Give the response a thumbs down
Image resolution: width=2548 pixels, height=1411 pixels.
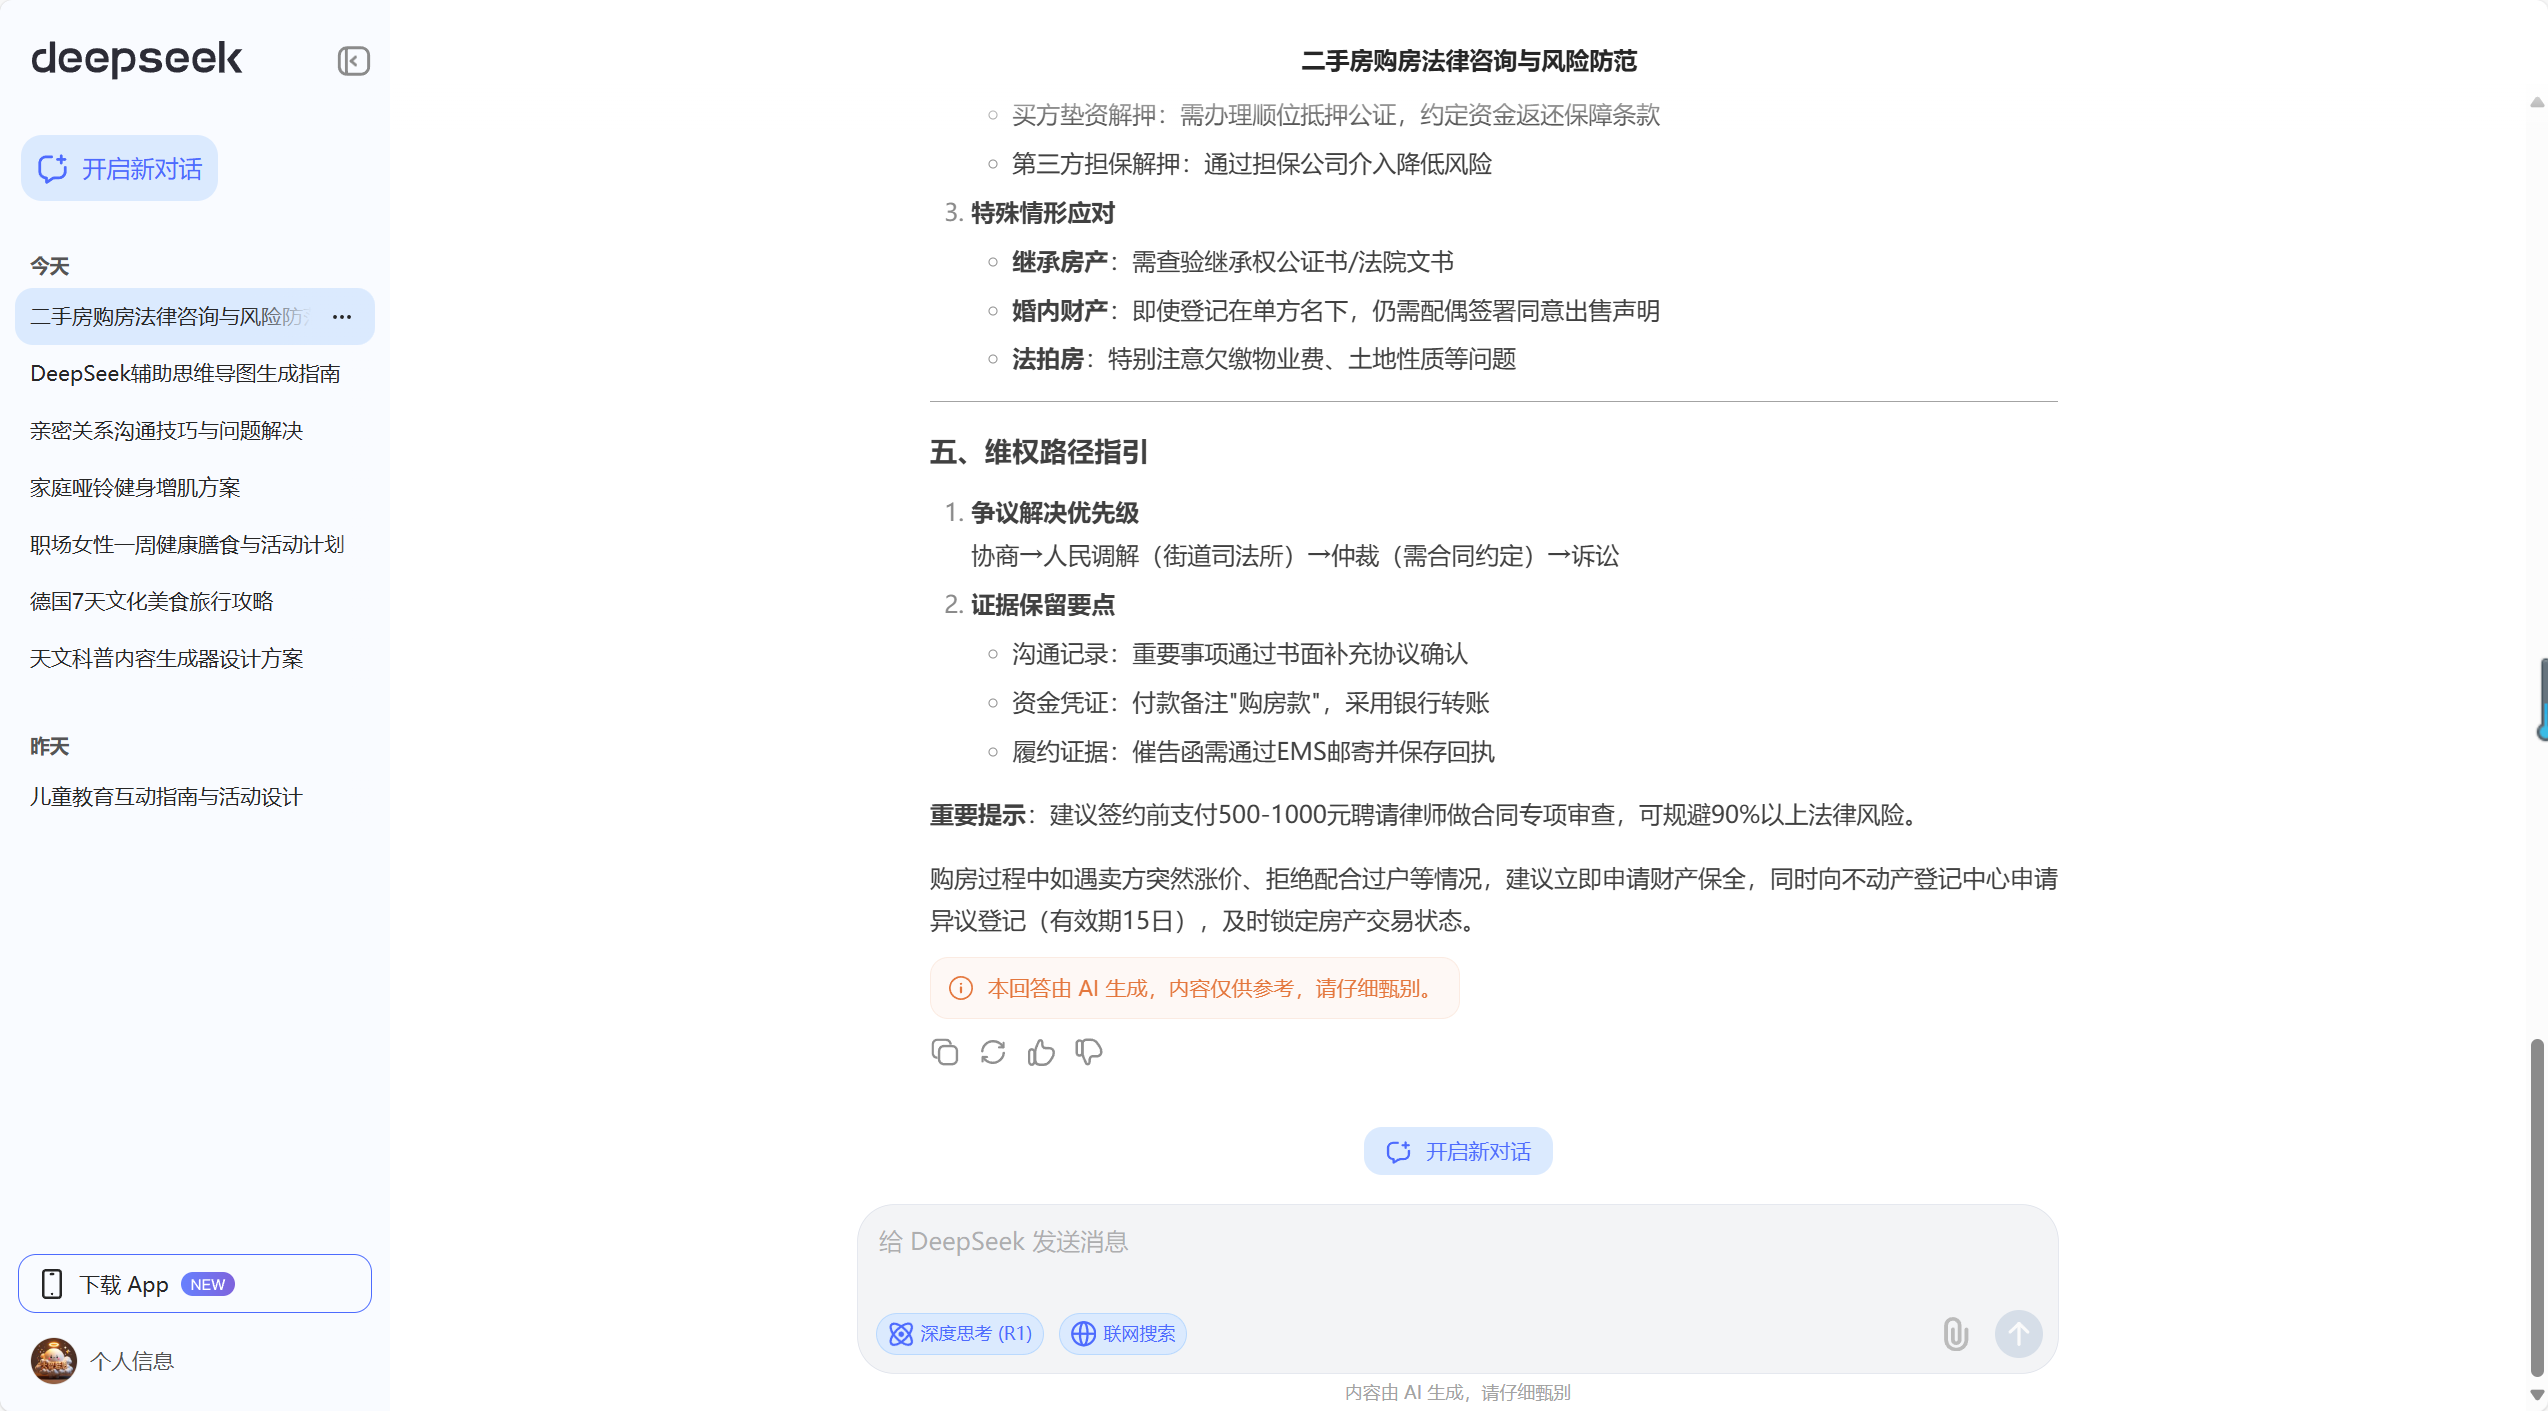(1088, 1052)
